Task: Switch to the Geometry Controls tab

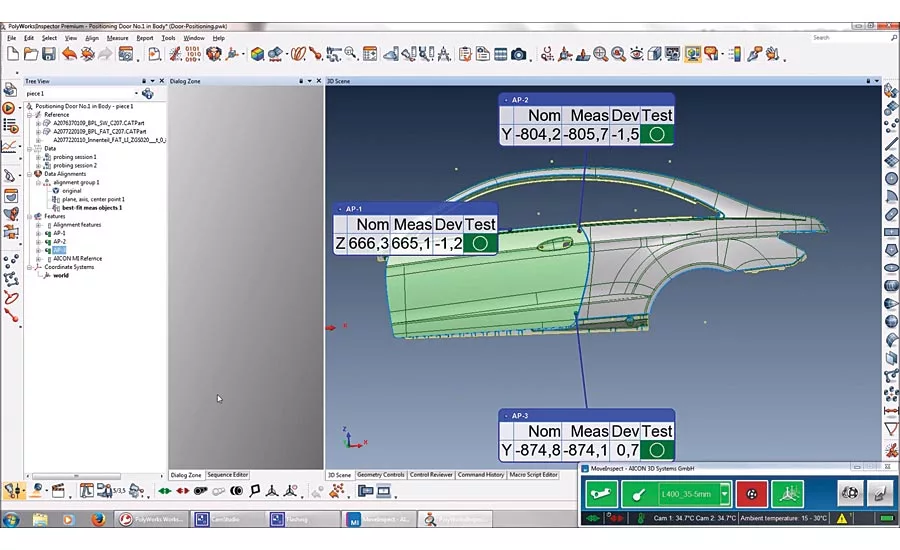Action: click(x=381, y=475)
